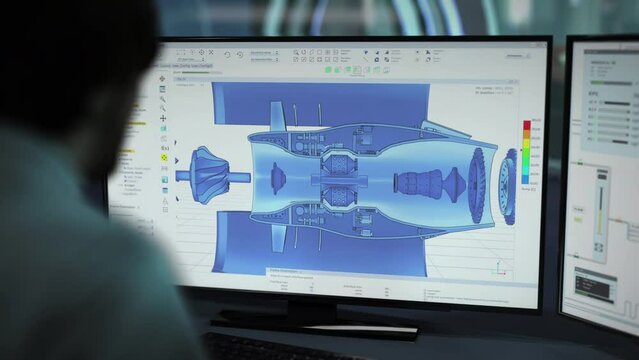Click the teal square icon below the grid icon
Image resolution: width=639 pixels, height=360 pixels.
[165, 179]
